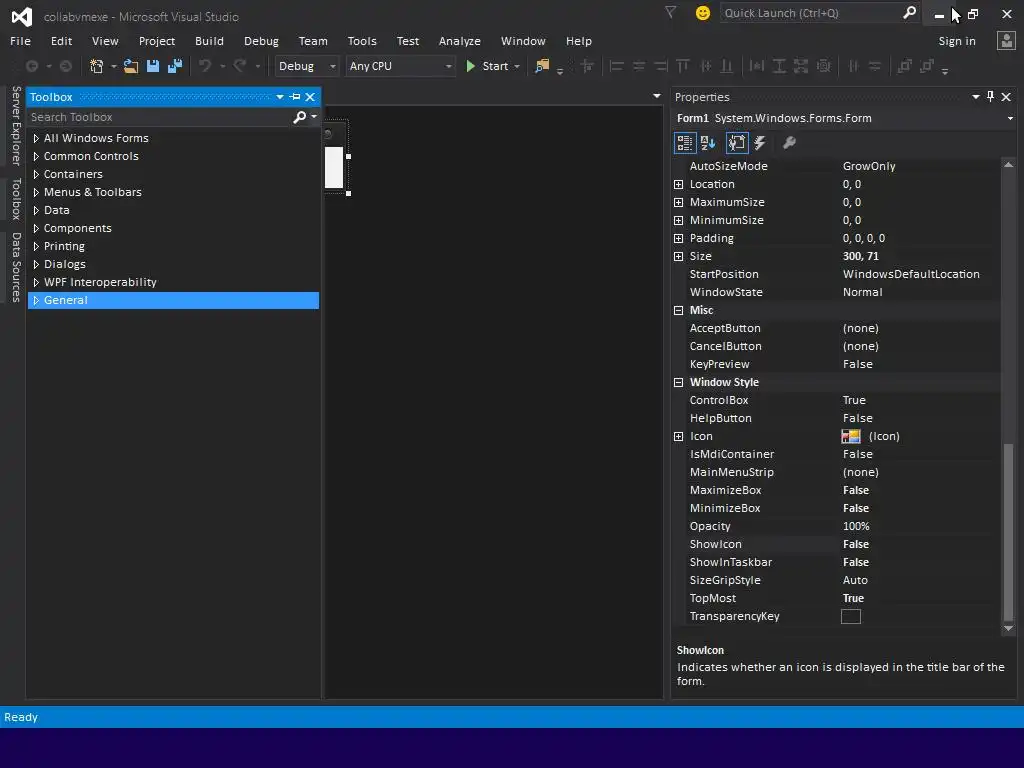The width and height of the screenshot is (1024, 768).
Task: Collapse the Misc category
Action: click(x=679, y=310)
